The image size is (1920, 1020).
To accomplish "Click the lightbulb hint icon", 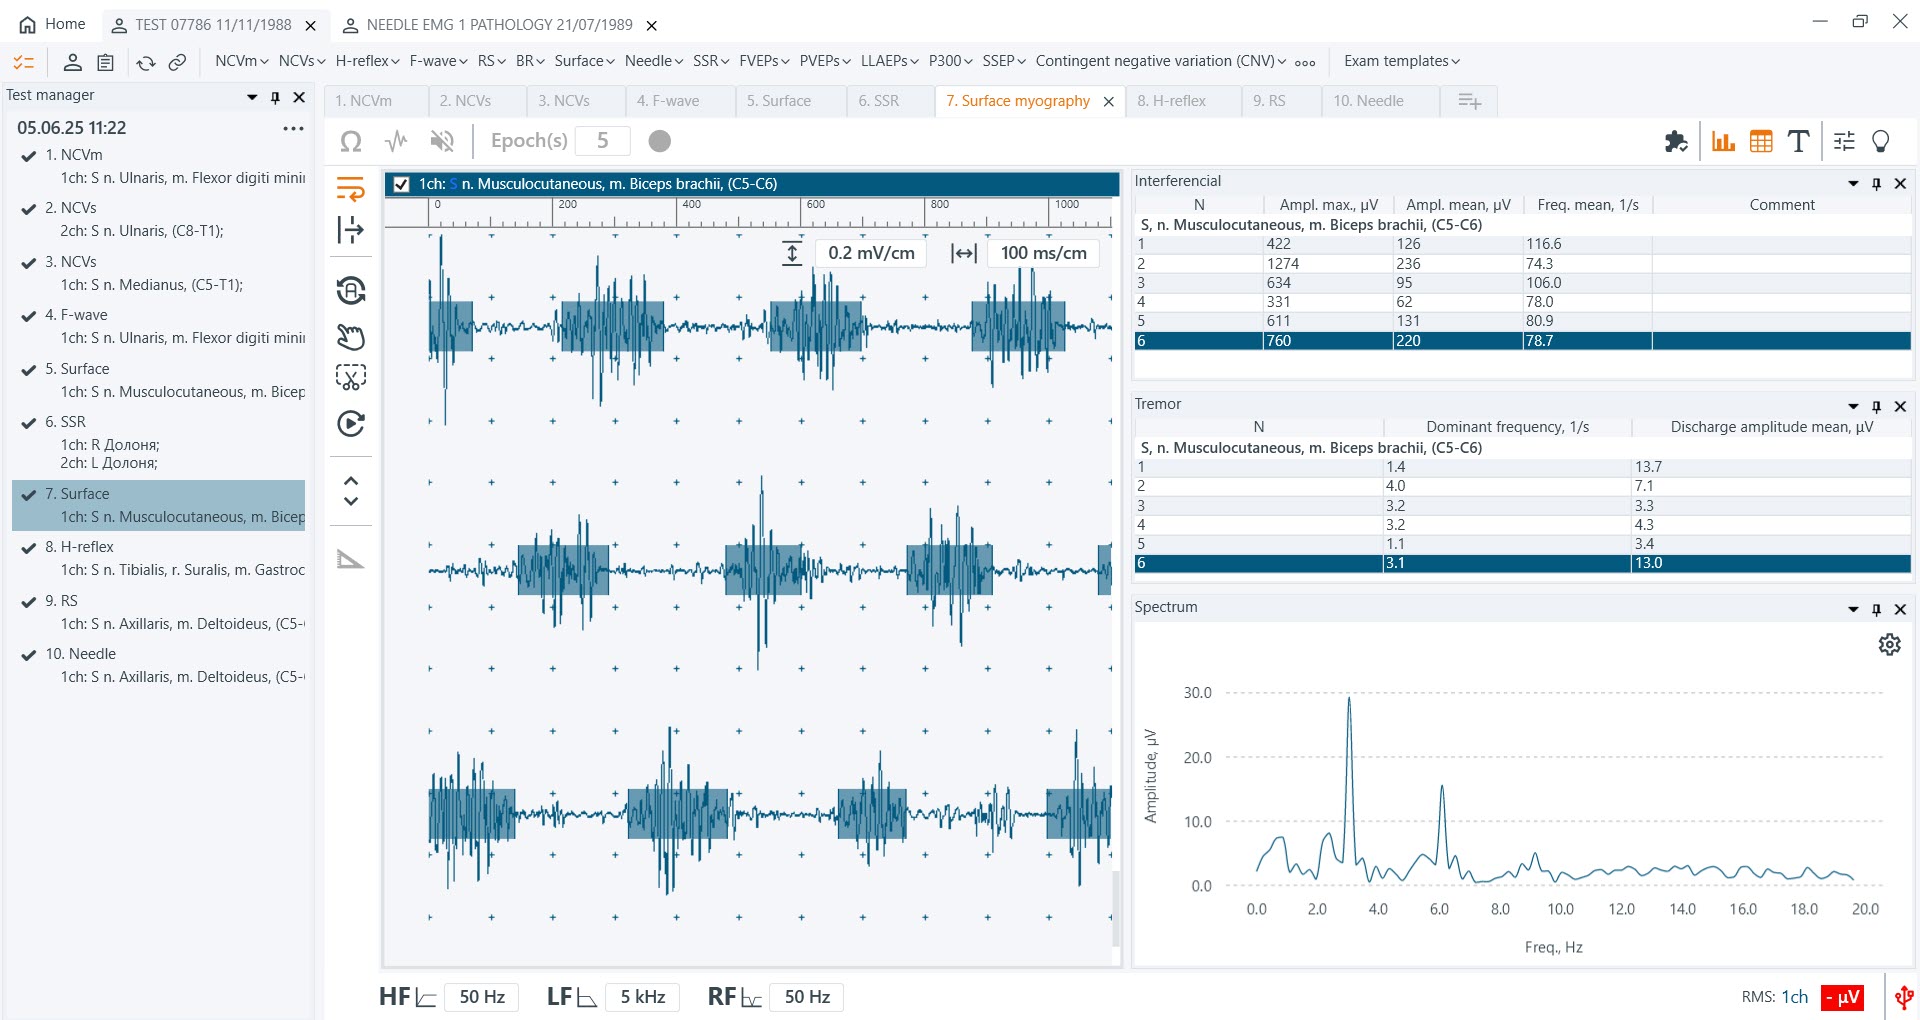I will 1881,142.
